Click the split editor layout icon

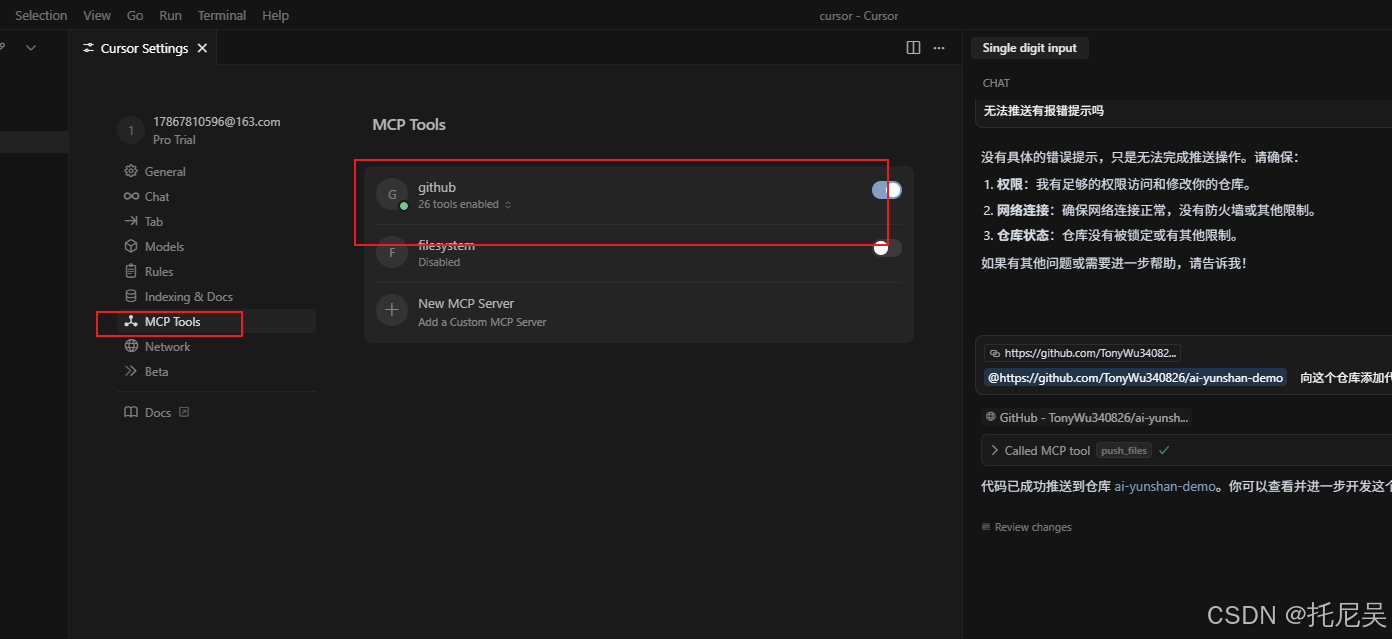(913, 48)
